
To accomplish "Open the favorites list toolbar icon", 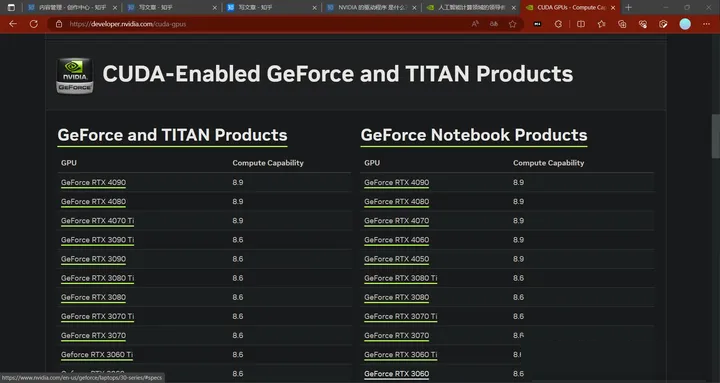I will tap(602, 24).
